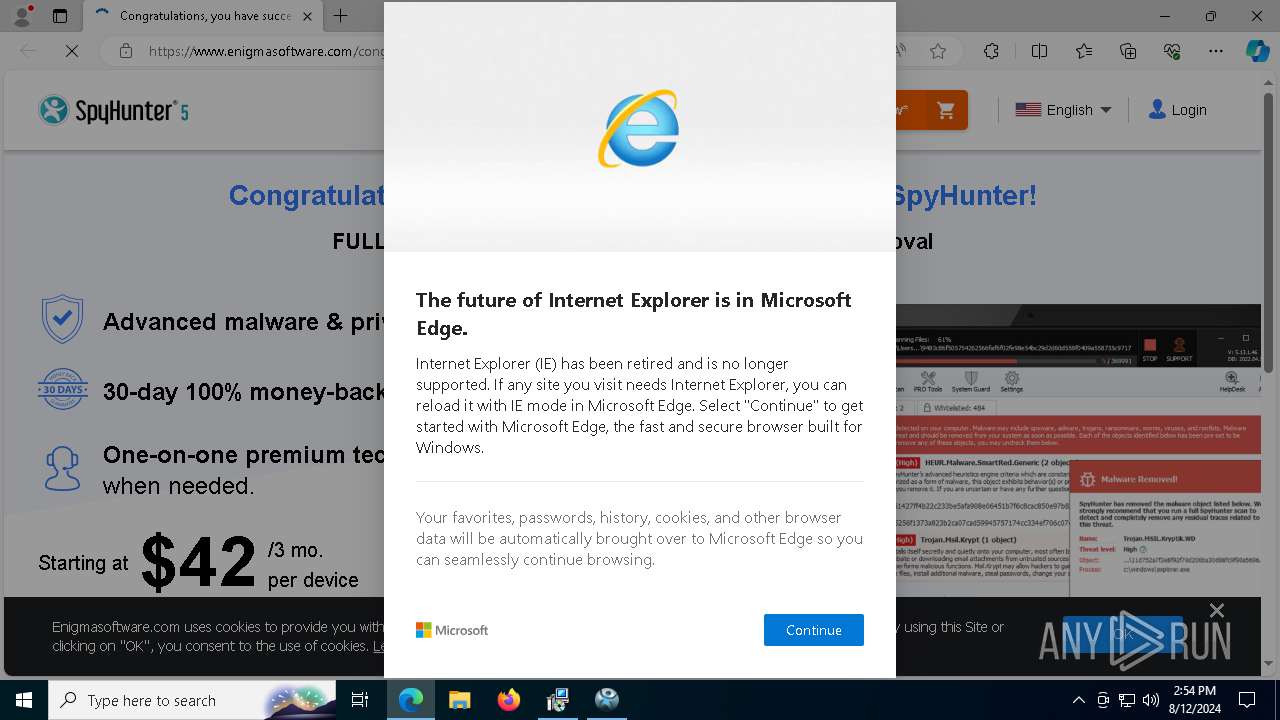
Task: Open Browser essentials heart icon
Action: click(x=1172, y=51)
